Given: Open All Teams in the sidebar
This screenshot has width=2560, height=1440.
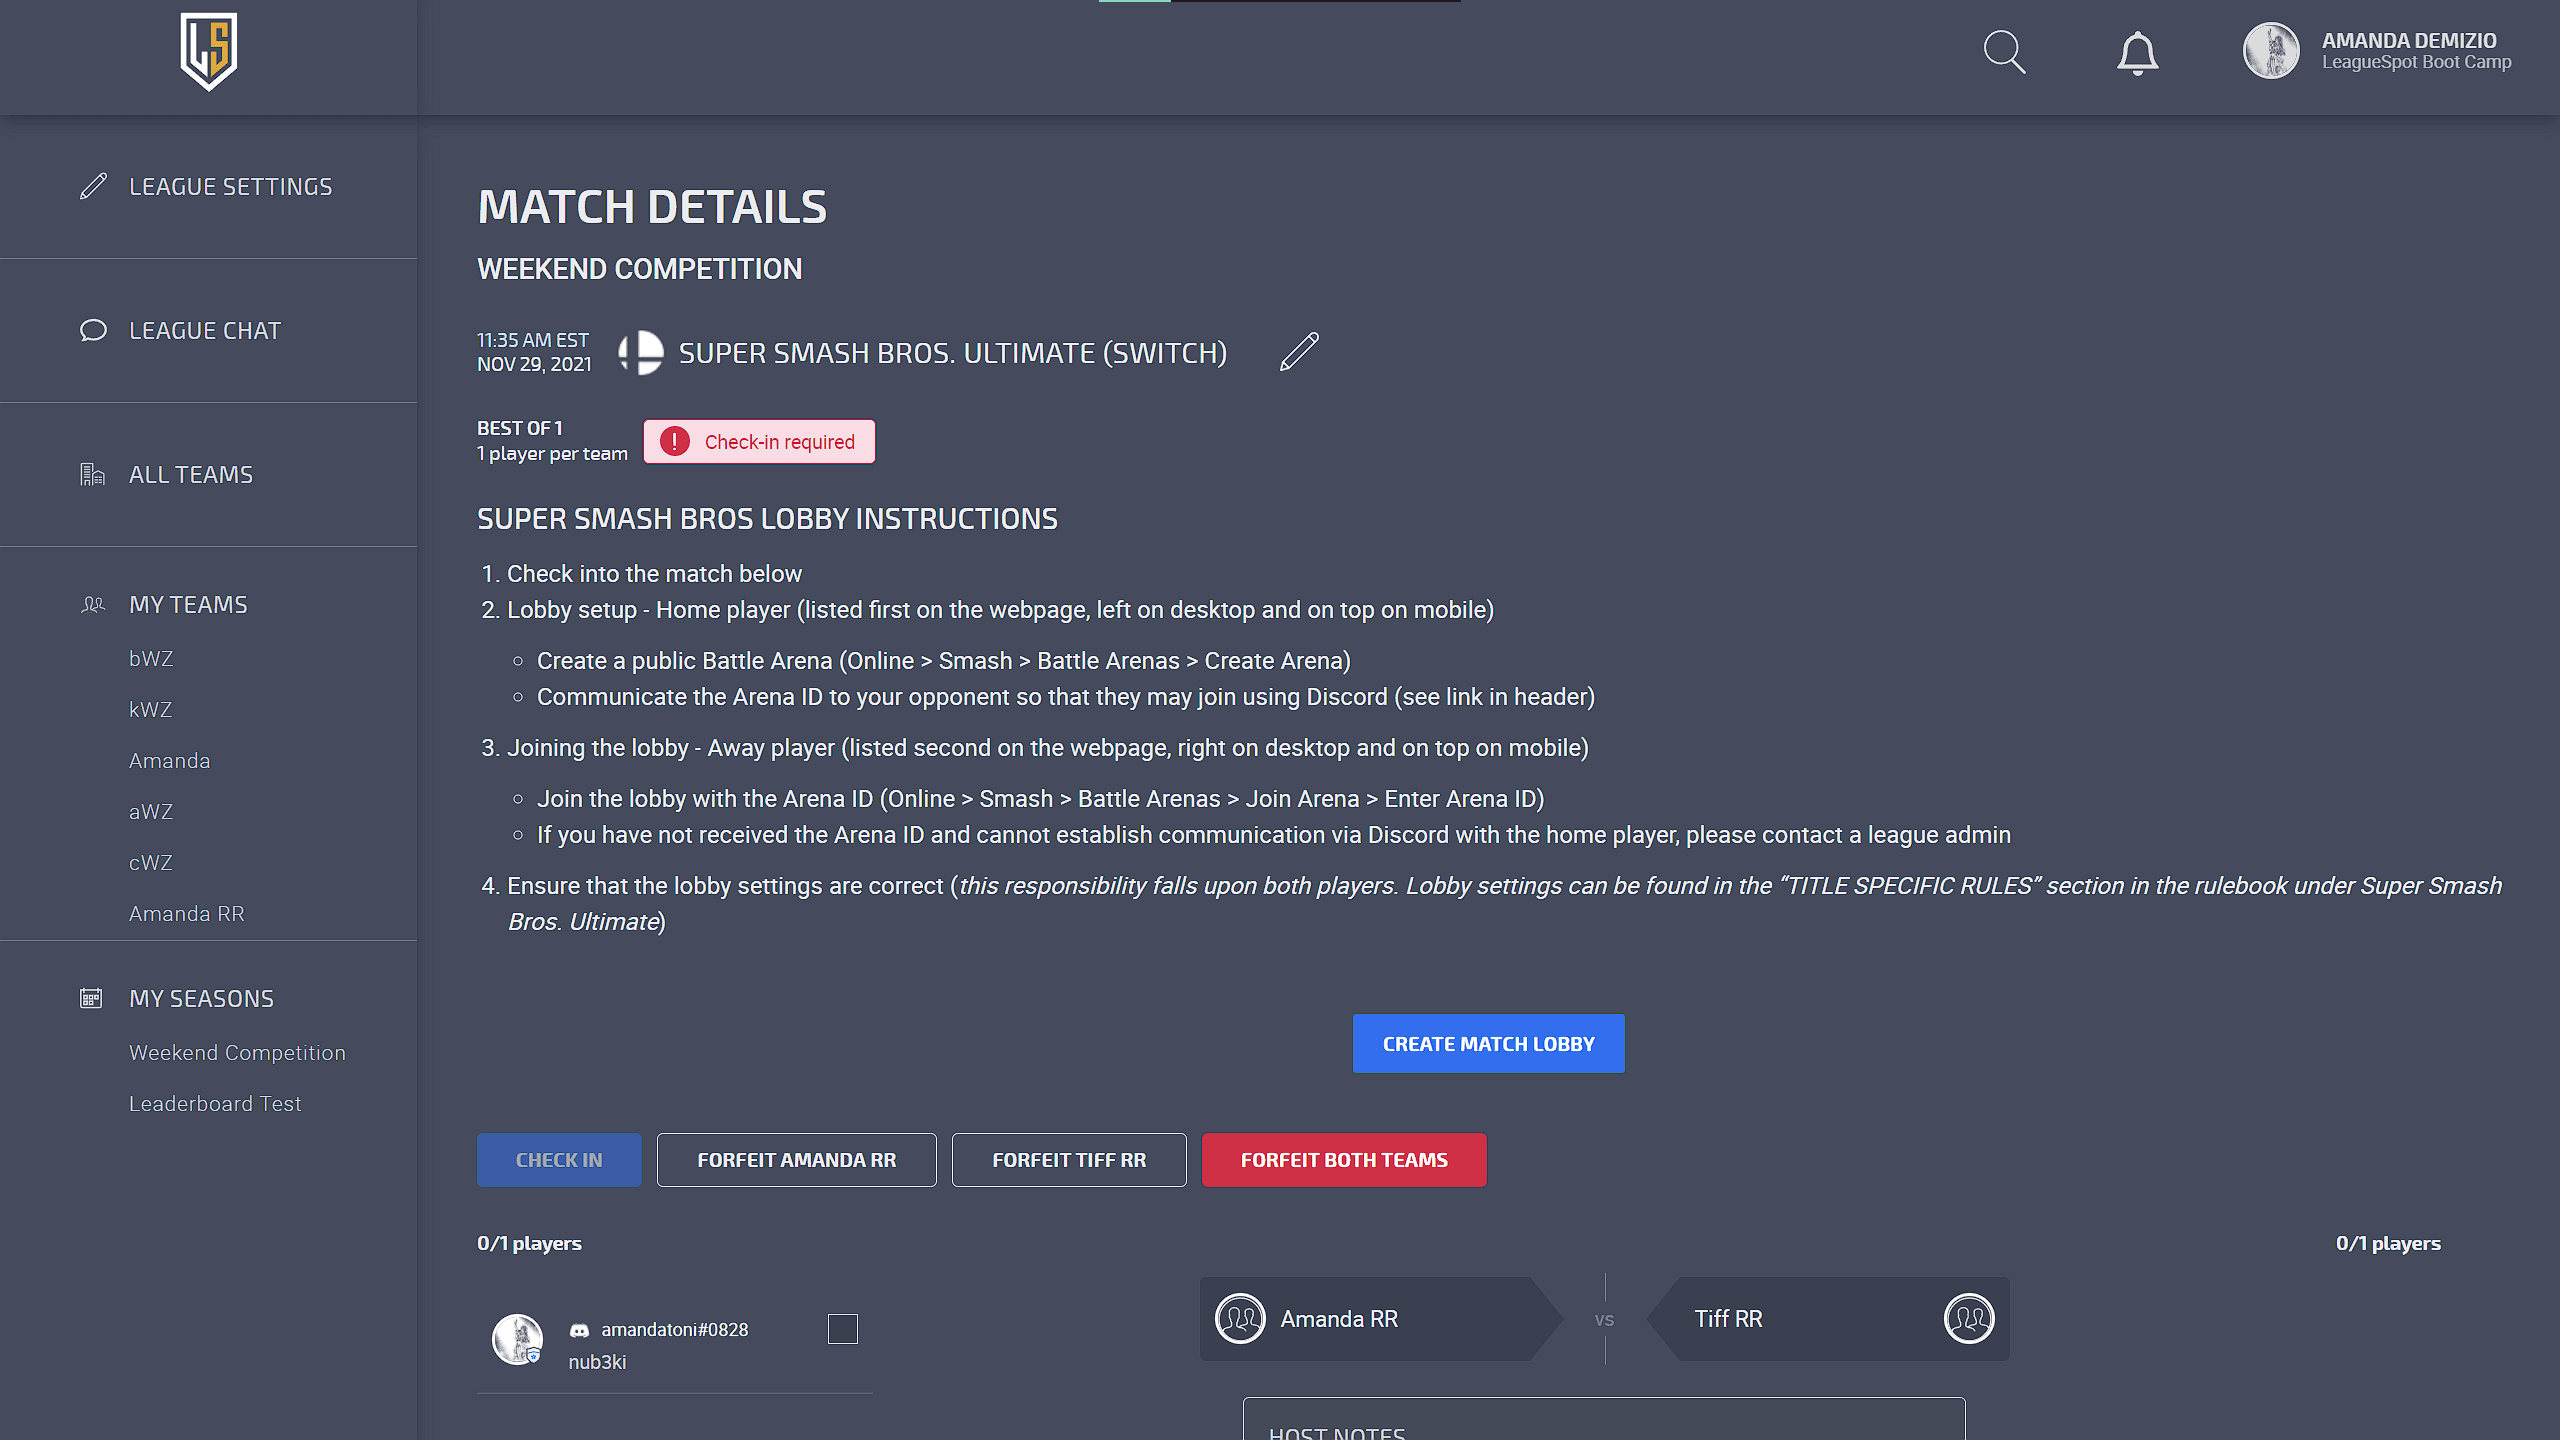Looking at the screenshot, I should 191,475.
